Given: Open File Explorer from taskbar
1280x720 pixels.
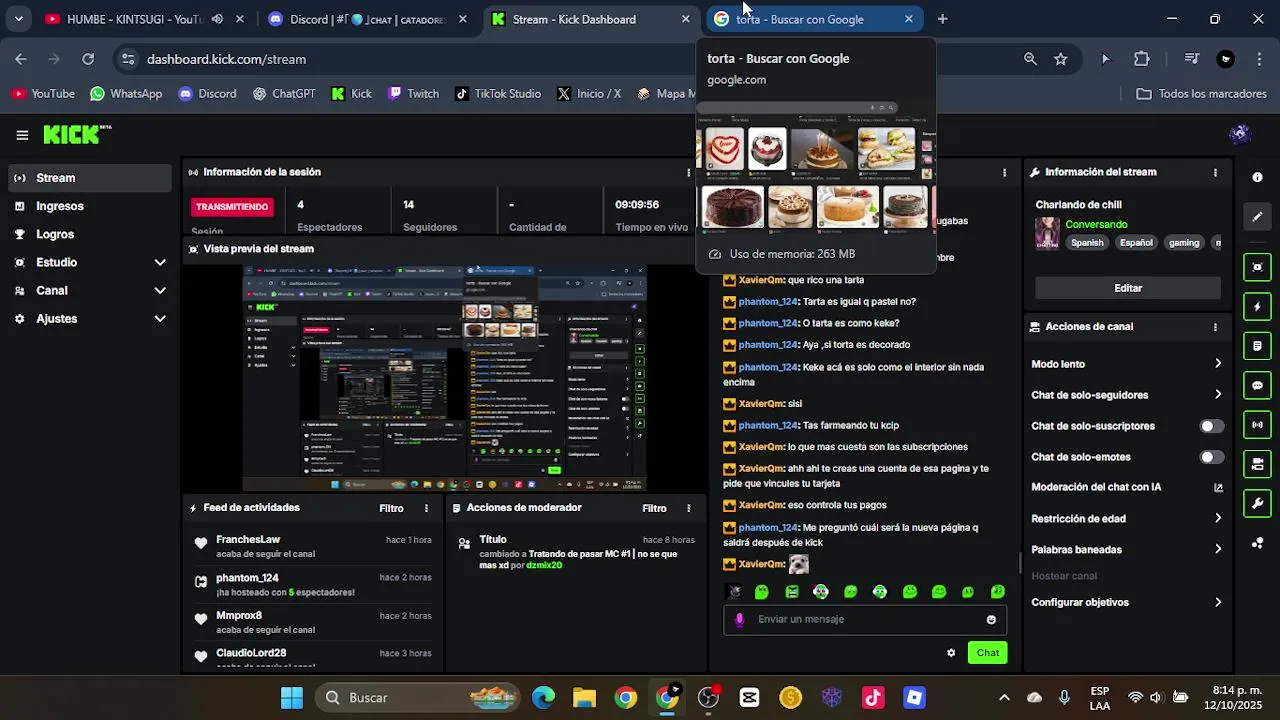Looking at the screenshot, I should point(584,698).
